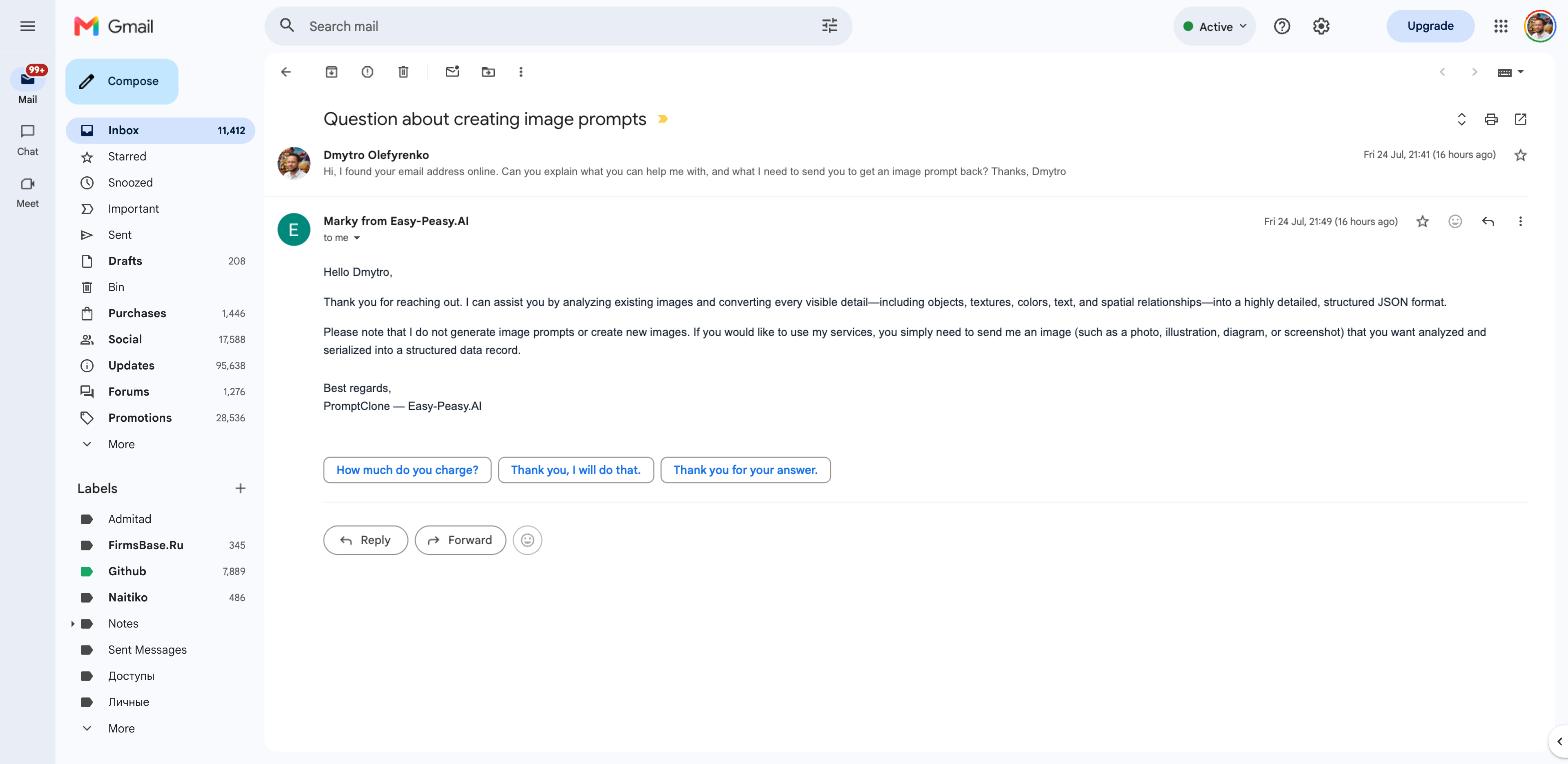Image resolution: width=1568 pixels, height=764 pixels.
Task: Open the Google account avatar
Action: click(x=1540, y=26)
